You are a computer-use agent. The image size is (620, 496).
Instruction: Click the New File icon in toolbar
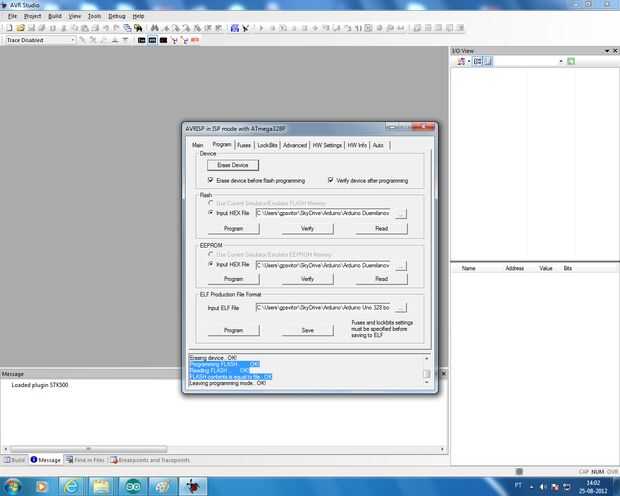coord(9,28)
